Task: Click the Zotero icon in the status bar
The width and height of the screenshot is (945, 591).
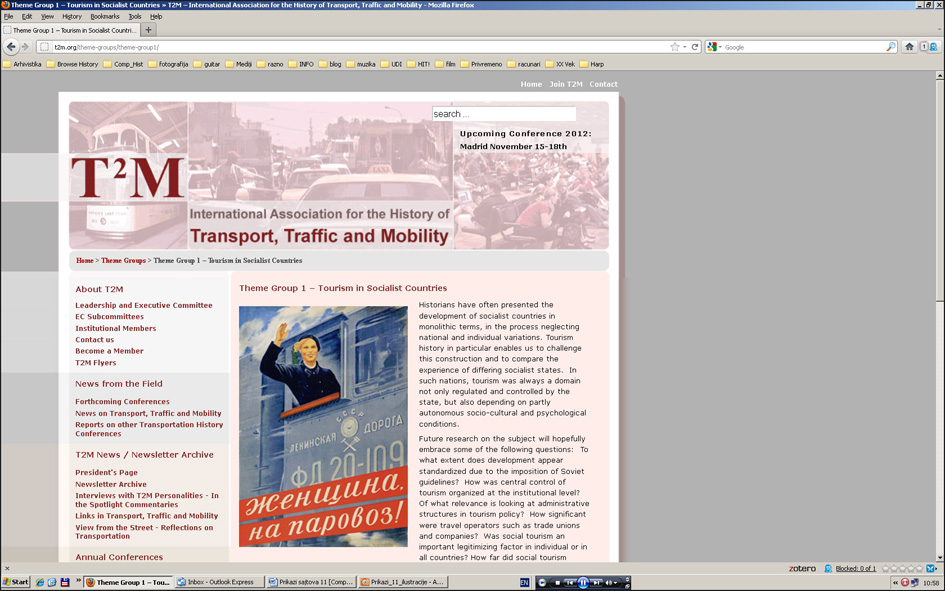Action: (801, 568)
